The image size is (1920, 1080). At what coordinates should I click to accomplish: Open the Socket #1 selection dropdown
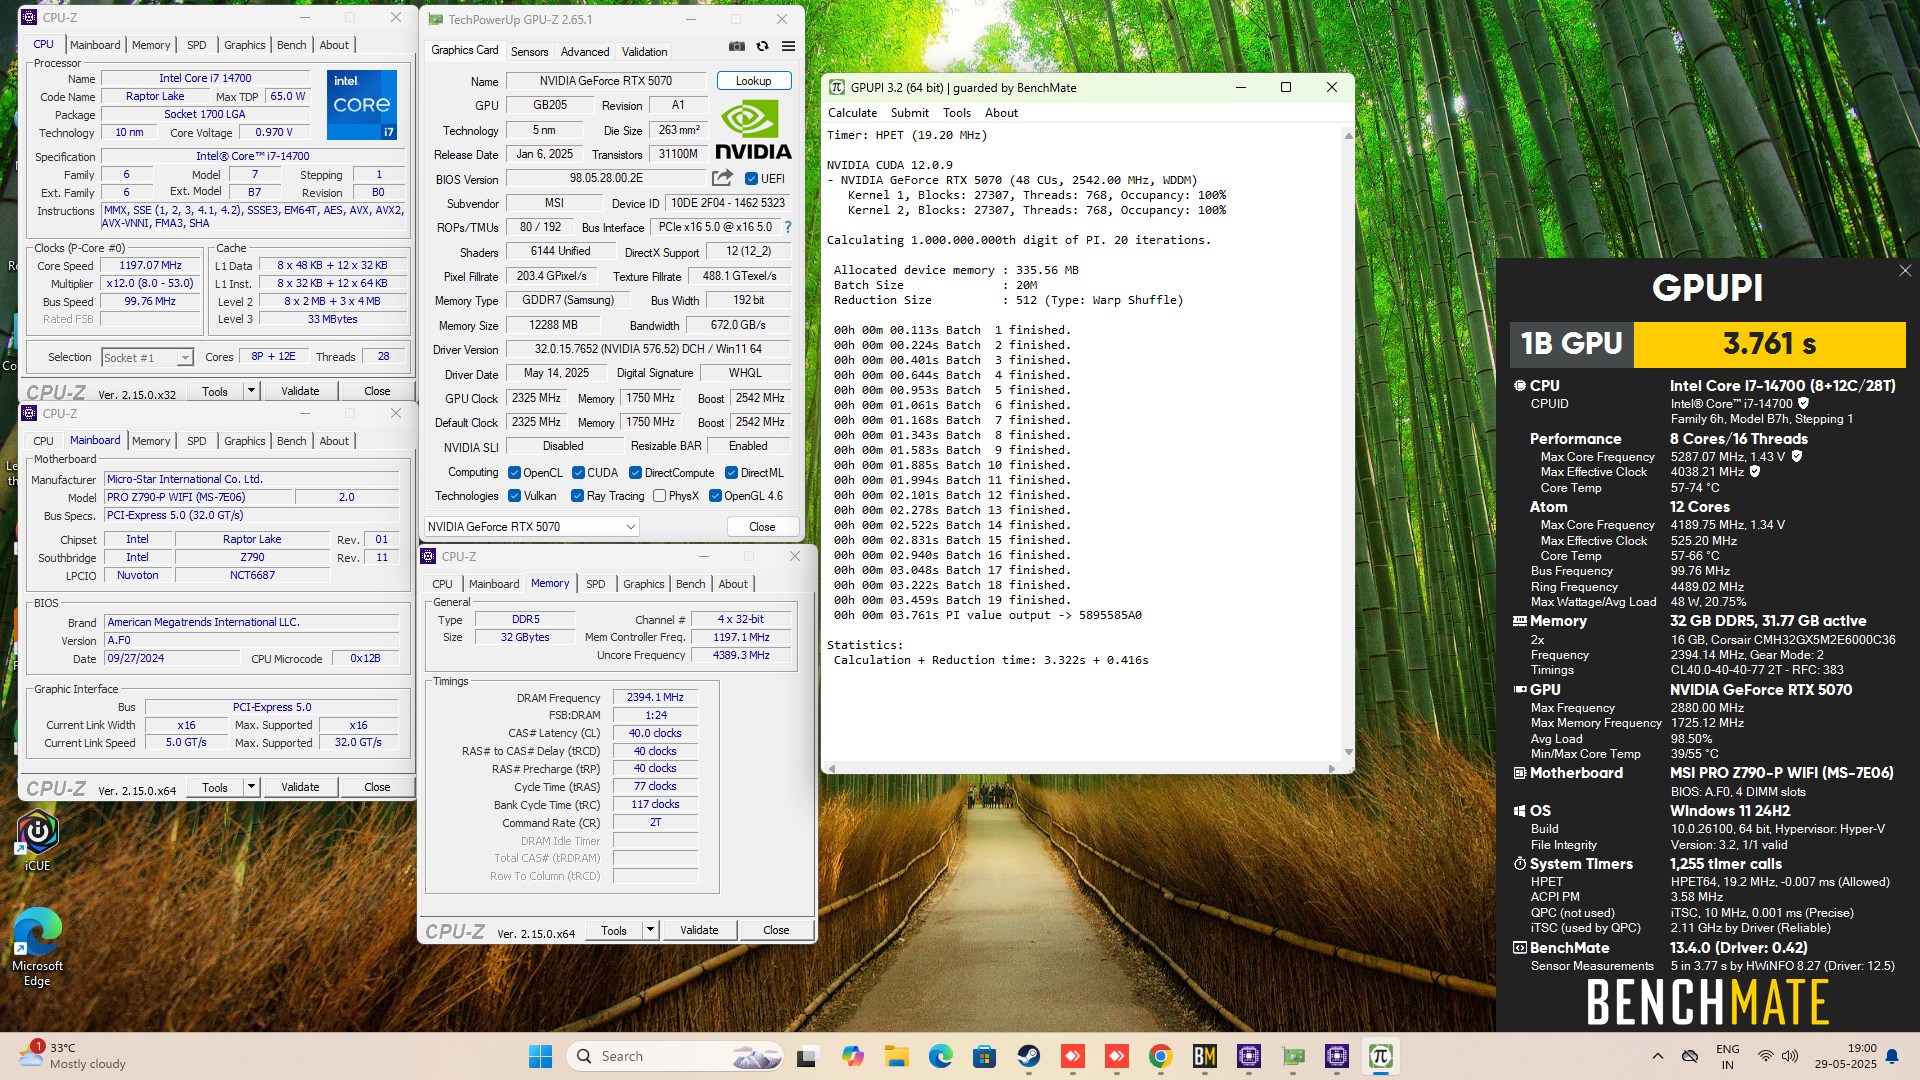[147, 358]
